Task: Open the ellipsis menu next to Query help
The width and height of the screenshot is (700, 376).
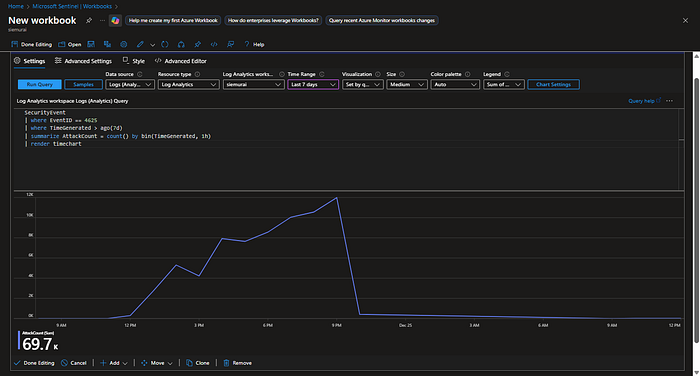Action: [x=669, y=101]
